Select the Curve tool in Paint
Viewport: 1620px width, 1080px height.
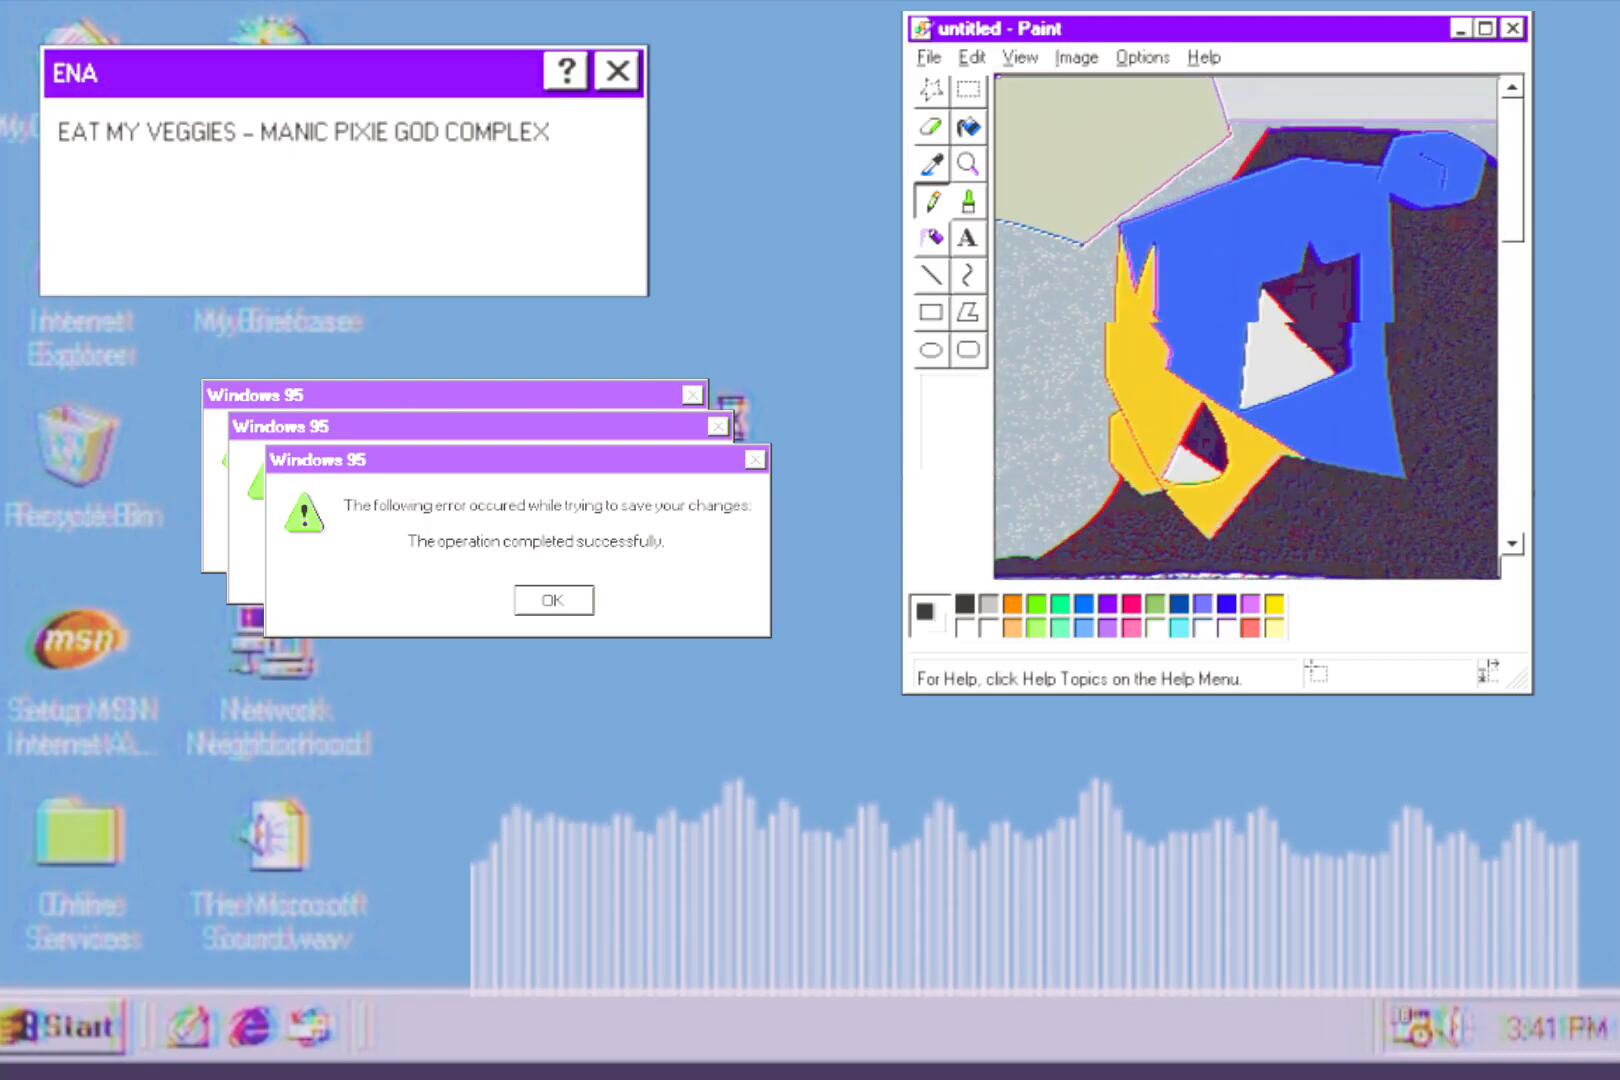pos(968,275)
